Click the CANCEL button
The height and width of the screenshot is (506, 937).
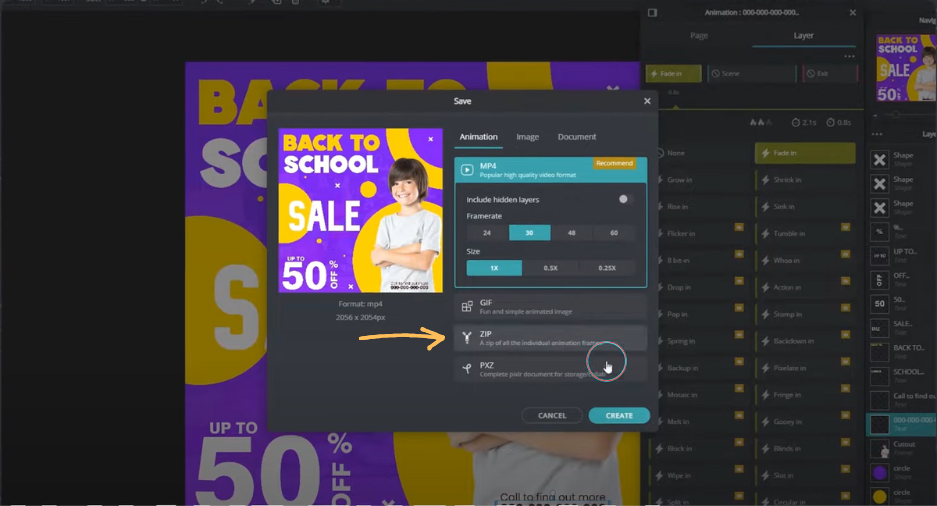[552, 415]
